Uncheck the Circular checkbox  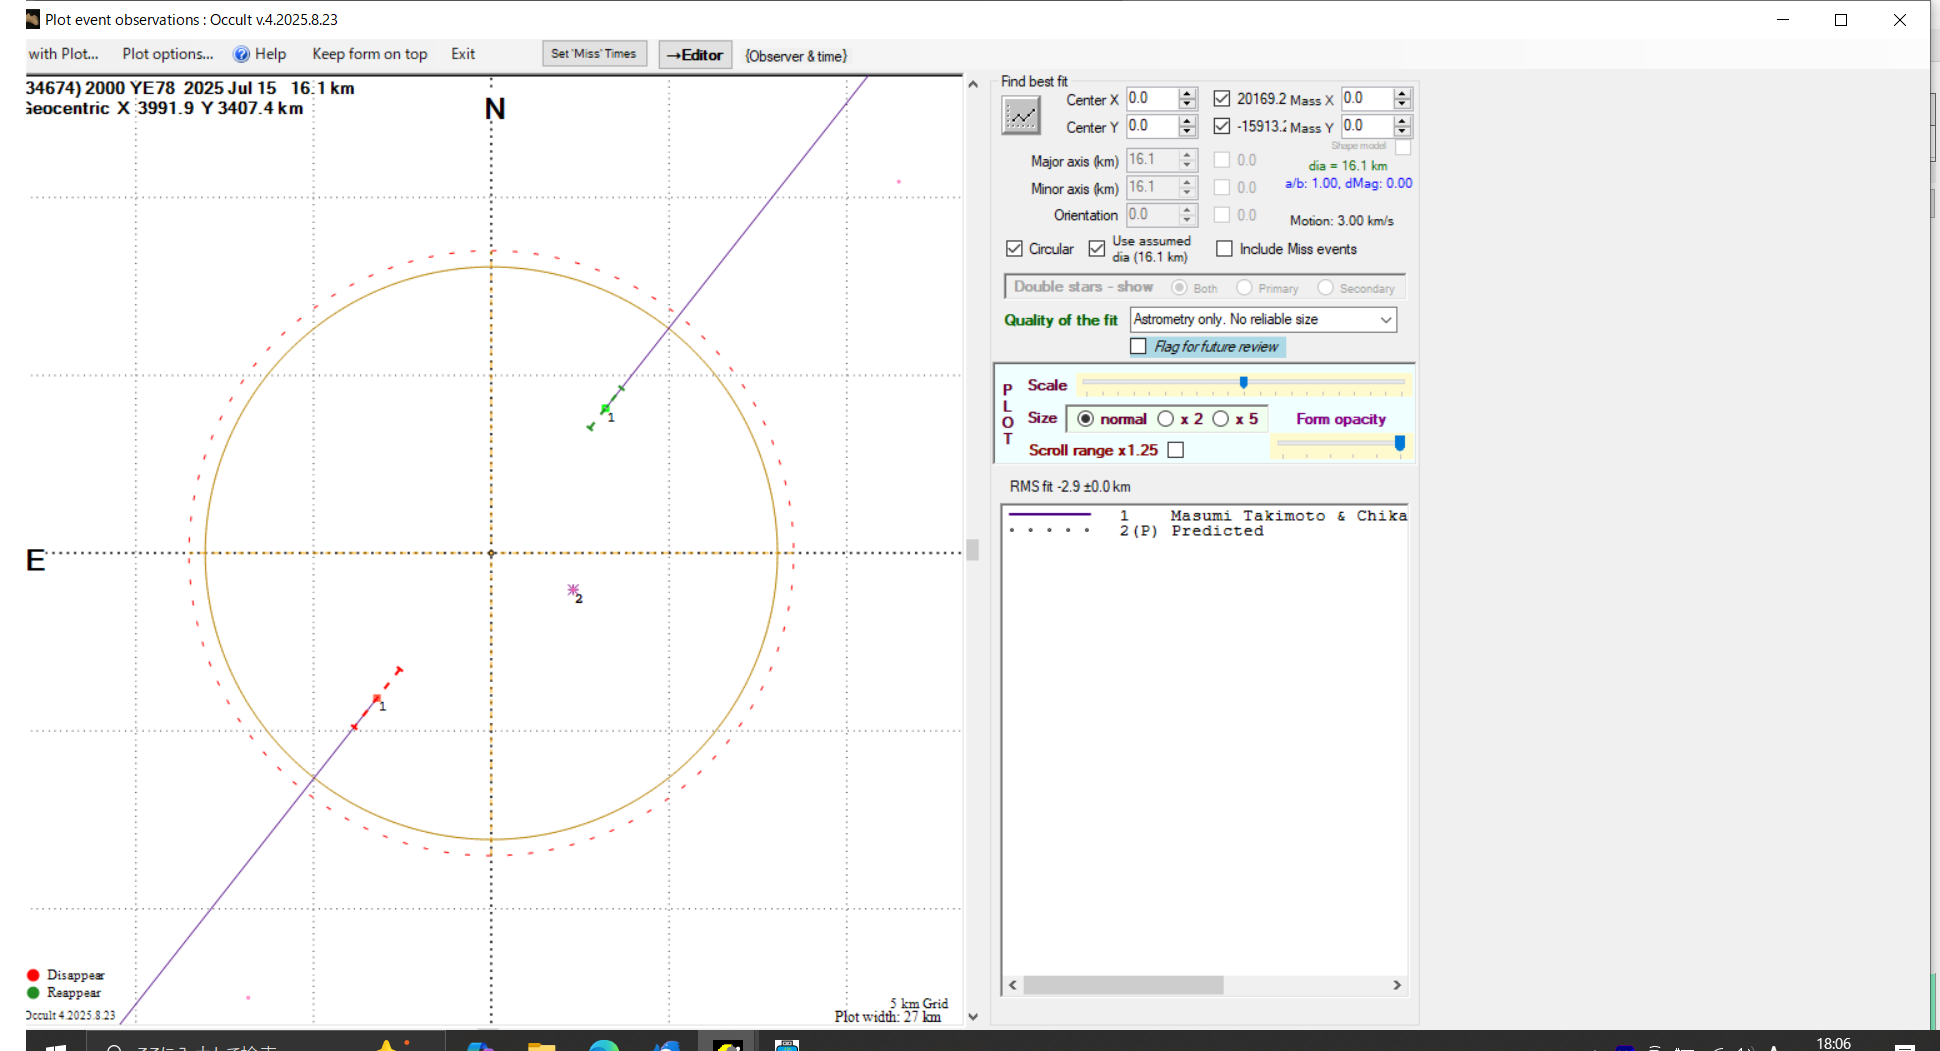tap(1014, 249)
